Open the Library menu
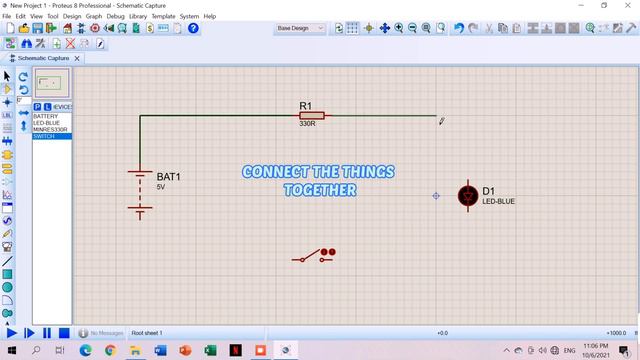640x360 pixels. point(138,16)
